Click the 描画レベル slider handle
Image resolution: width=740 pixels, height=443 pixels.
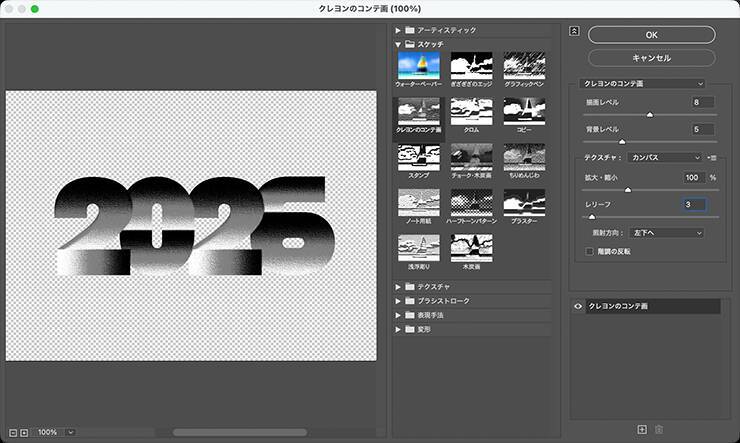(x=650, y=115)
